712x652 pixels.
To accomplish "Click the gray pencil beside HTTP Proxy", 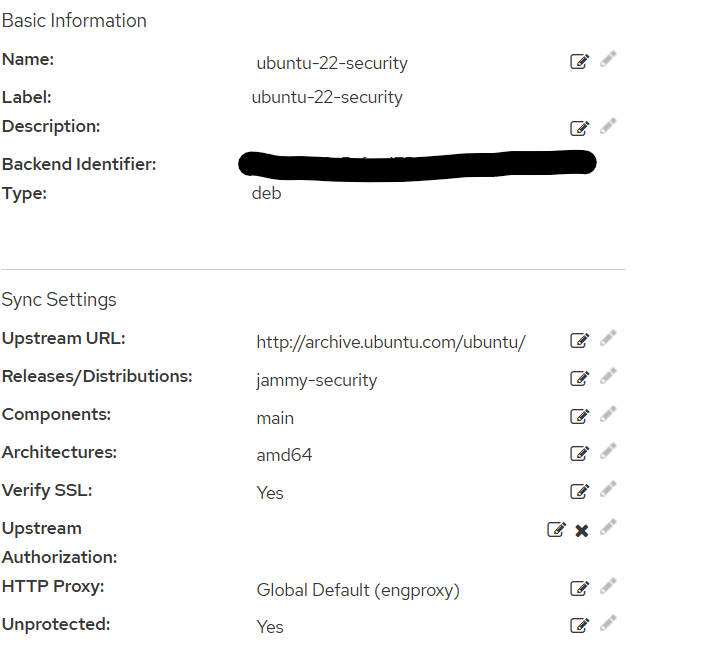I will [608, 587].
